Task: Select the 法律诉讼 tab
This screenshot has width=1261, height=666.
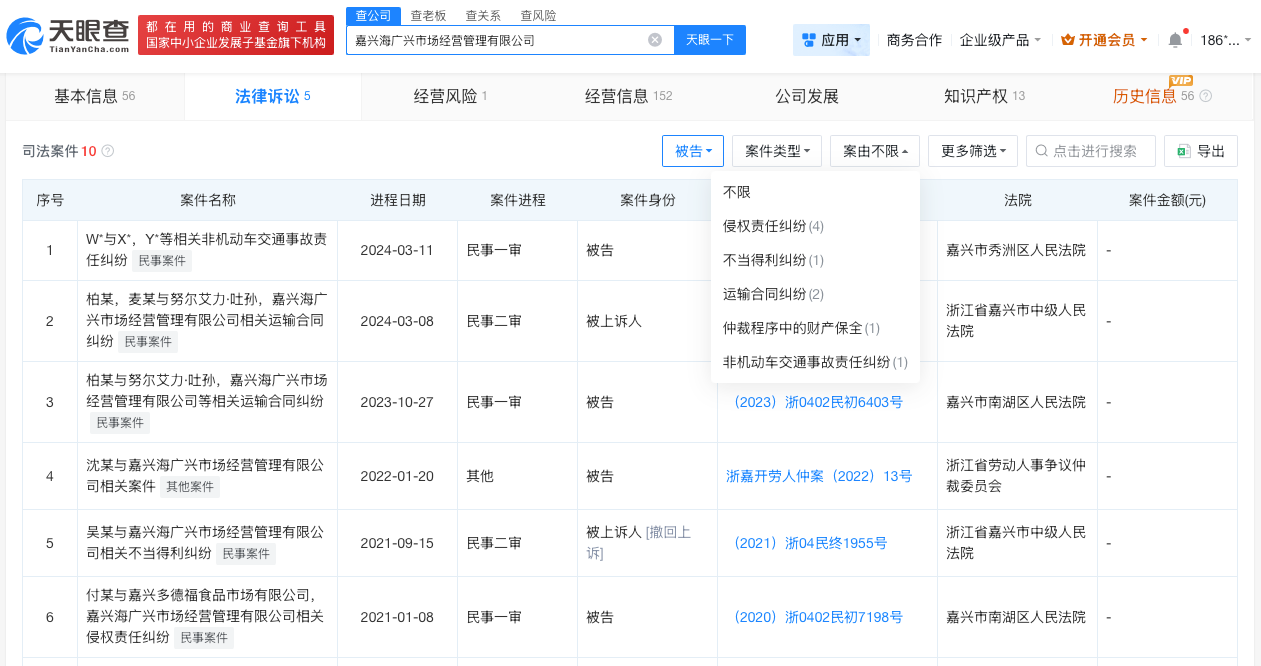Action: tap(273, 96)
